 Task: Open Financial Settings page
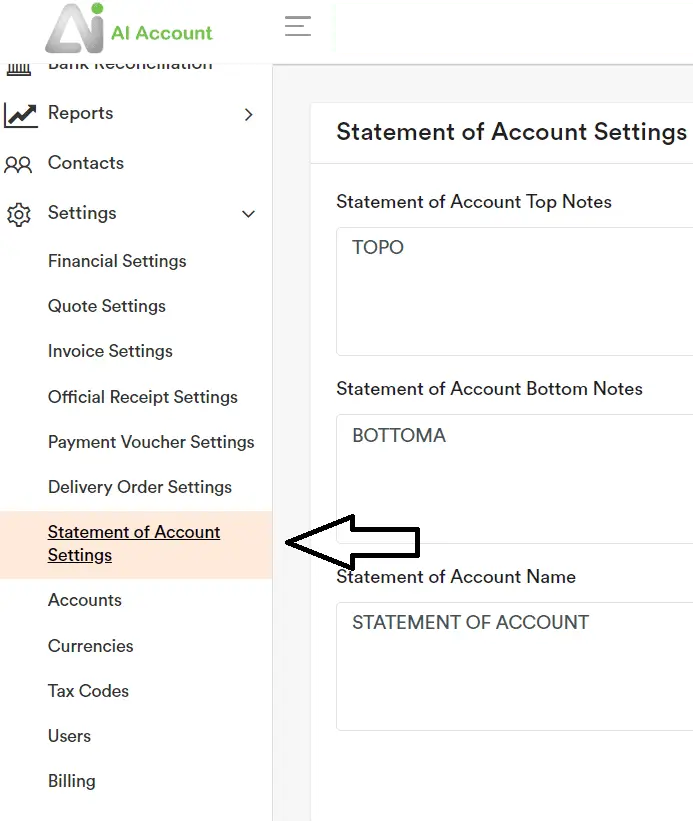pyautogui.click(x=117, y=261)
